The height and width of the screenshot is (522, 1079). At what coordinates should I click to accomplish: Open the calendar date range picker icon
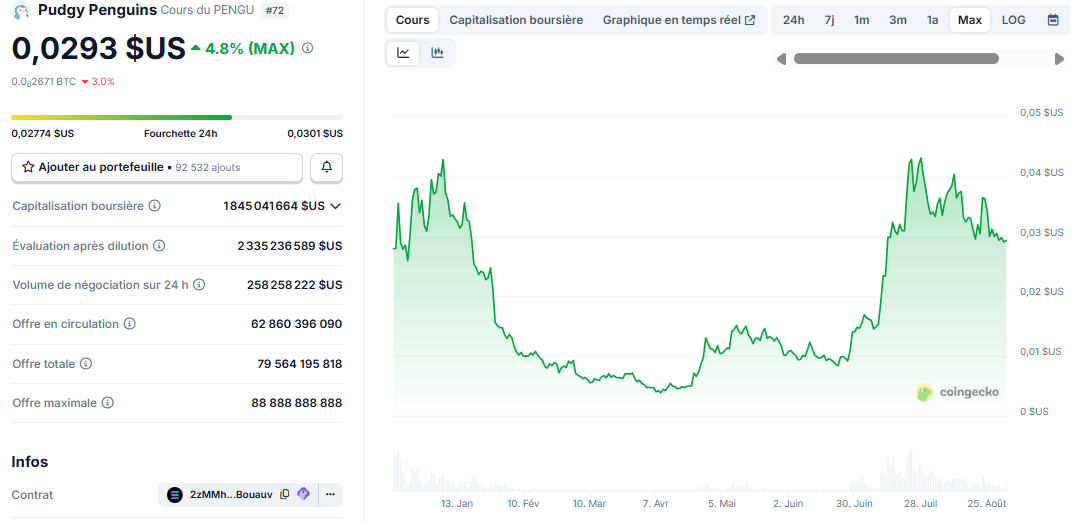1052,20
